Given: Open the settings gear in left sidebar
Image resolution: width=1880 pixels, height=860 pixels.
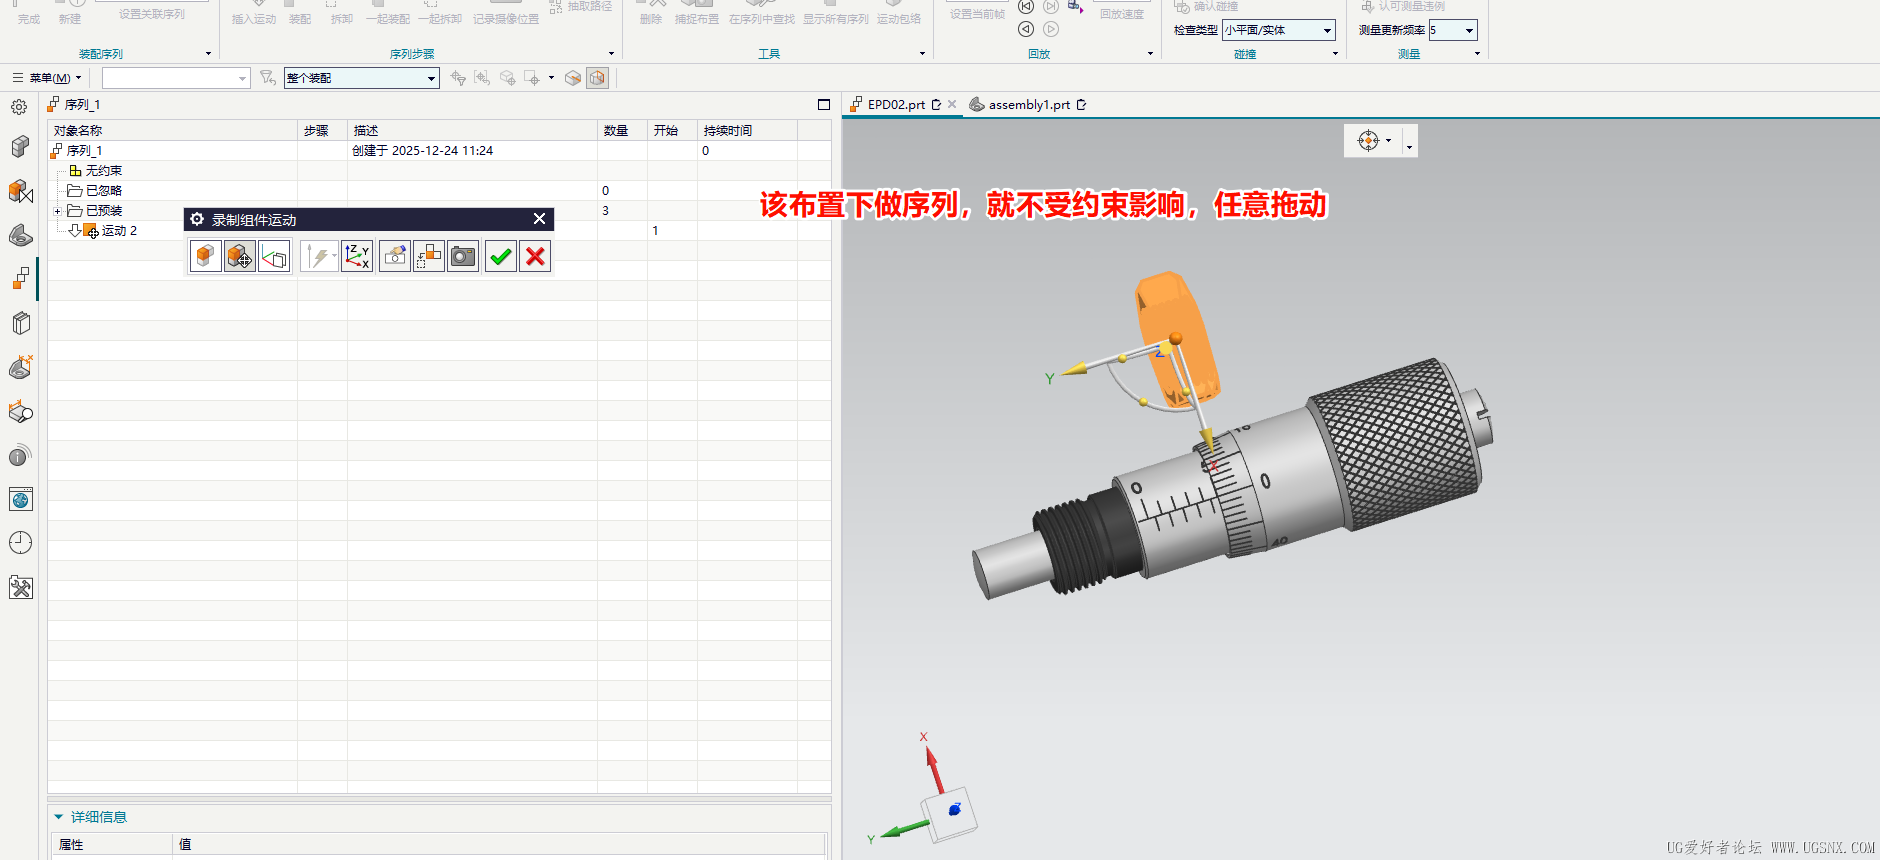Looking at the screenshot, I should tap(19, 107).
